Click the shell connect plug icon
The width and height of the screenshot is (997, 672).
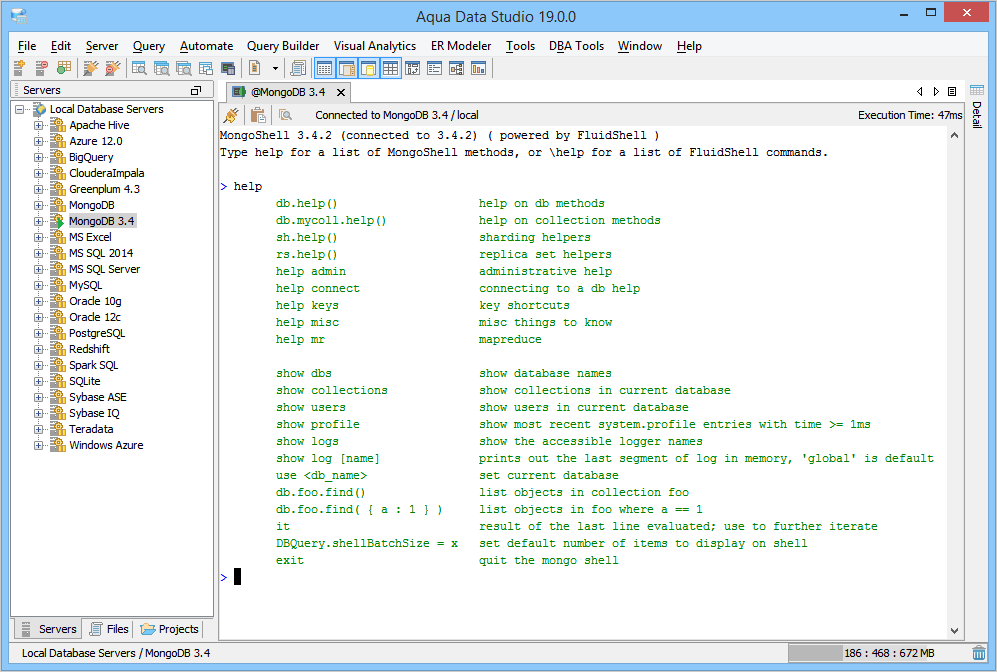tap(231, 115)
